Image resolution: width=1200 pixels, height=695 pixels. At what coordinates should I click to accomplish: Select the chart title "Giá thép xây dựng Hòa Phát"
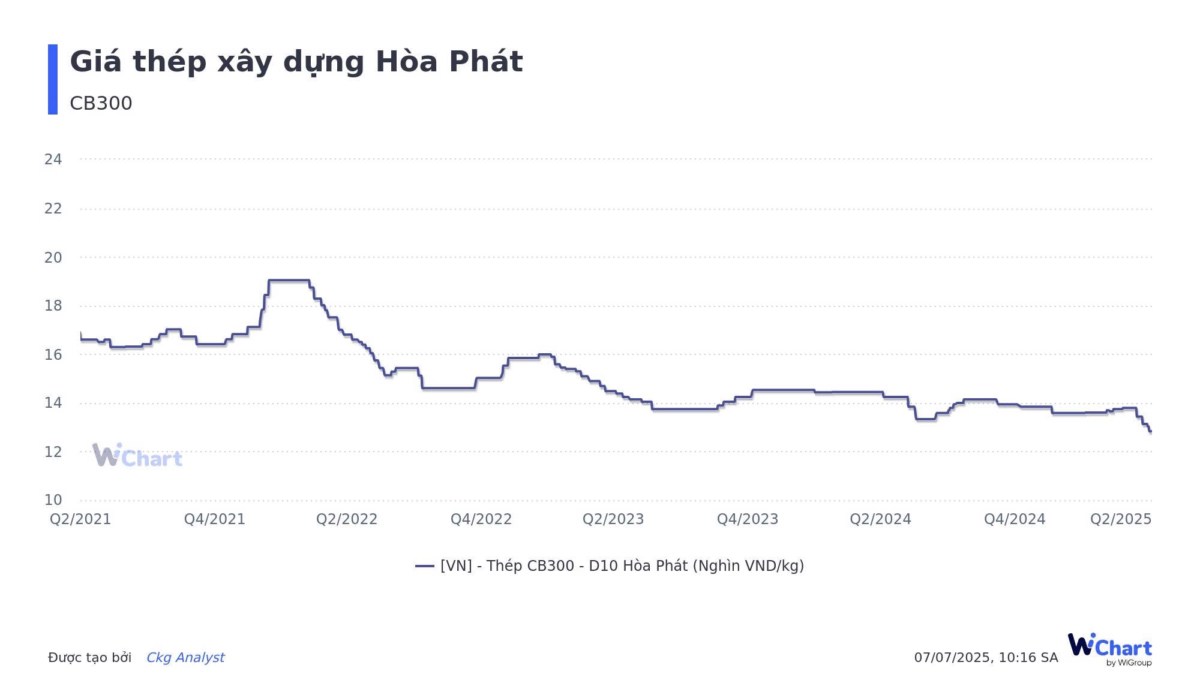pos(296,62)
